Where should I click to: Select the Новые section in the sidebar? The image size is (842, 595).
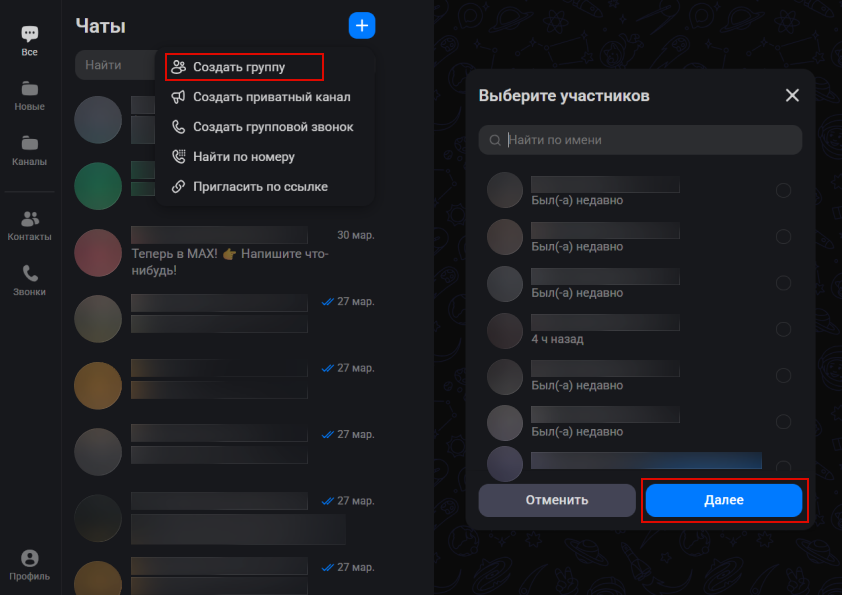[x=29, y=95]
